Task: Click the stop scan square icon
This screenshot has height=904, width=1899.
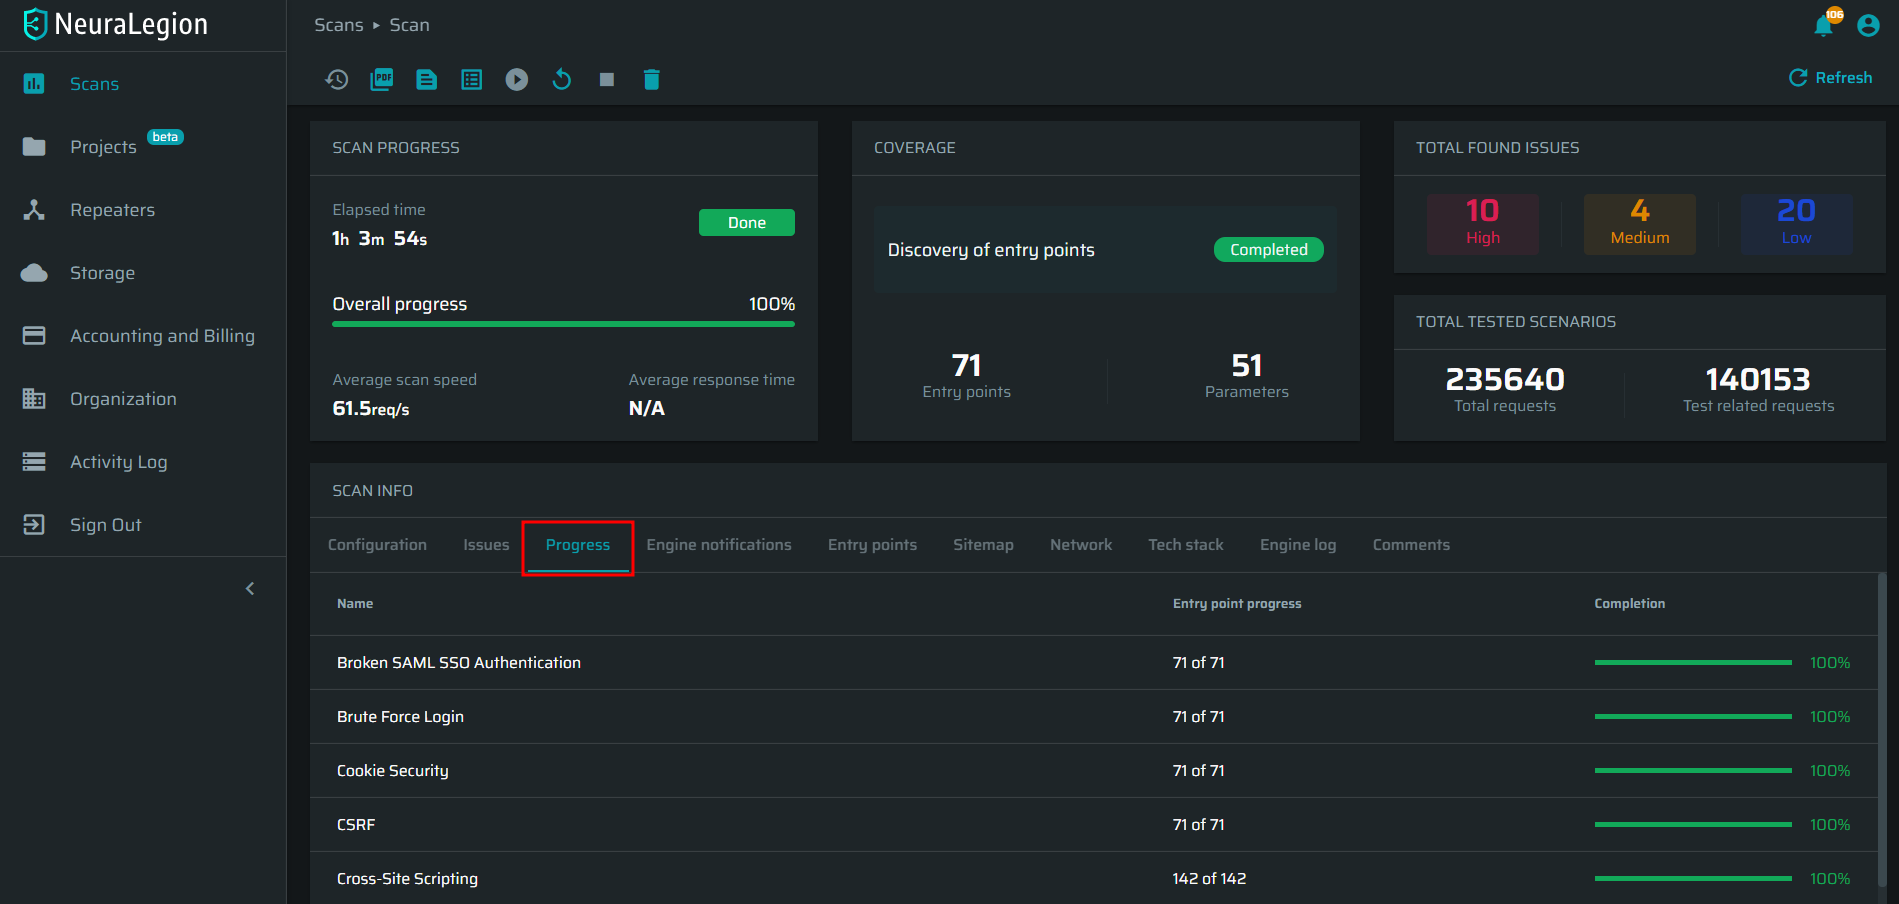Action: [x=607, y=79]
